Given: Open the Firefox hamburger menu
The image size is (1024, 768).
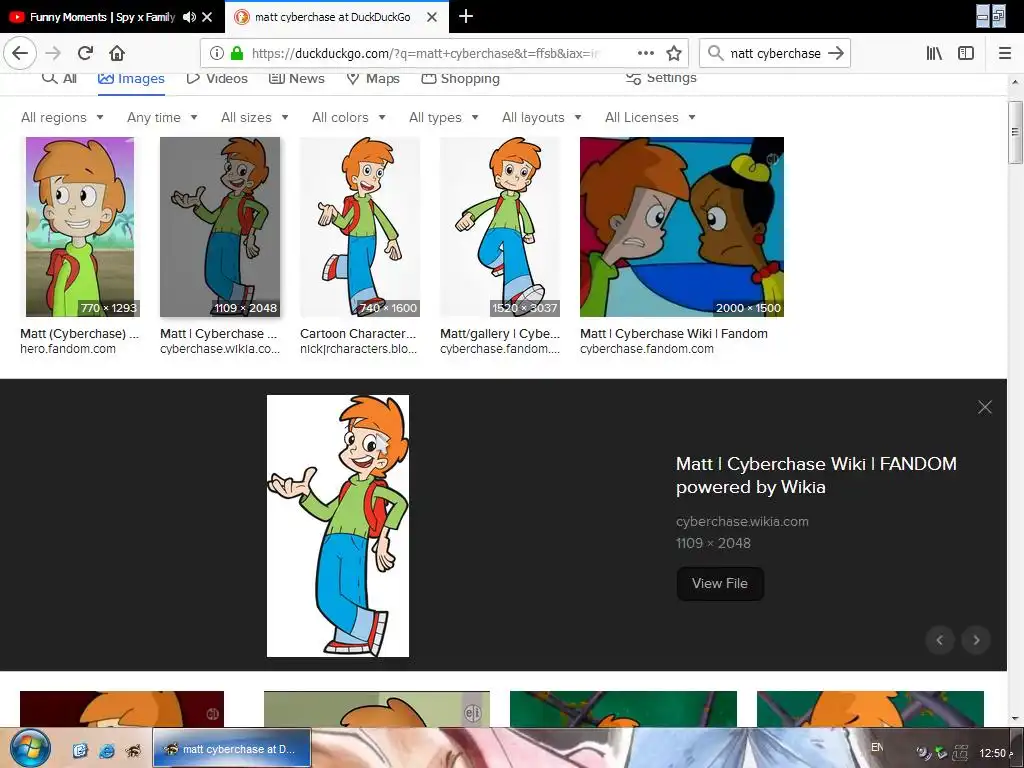Looking at the screenshot, I should 1005,53.
